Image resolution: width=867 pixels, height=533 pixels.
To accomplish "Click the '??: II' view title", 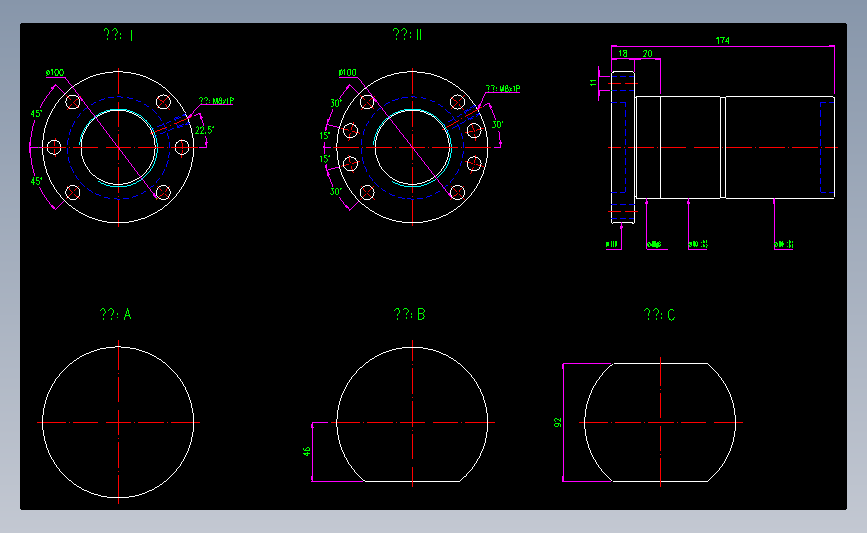I will [407, 34].
